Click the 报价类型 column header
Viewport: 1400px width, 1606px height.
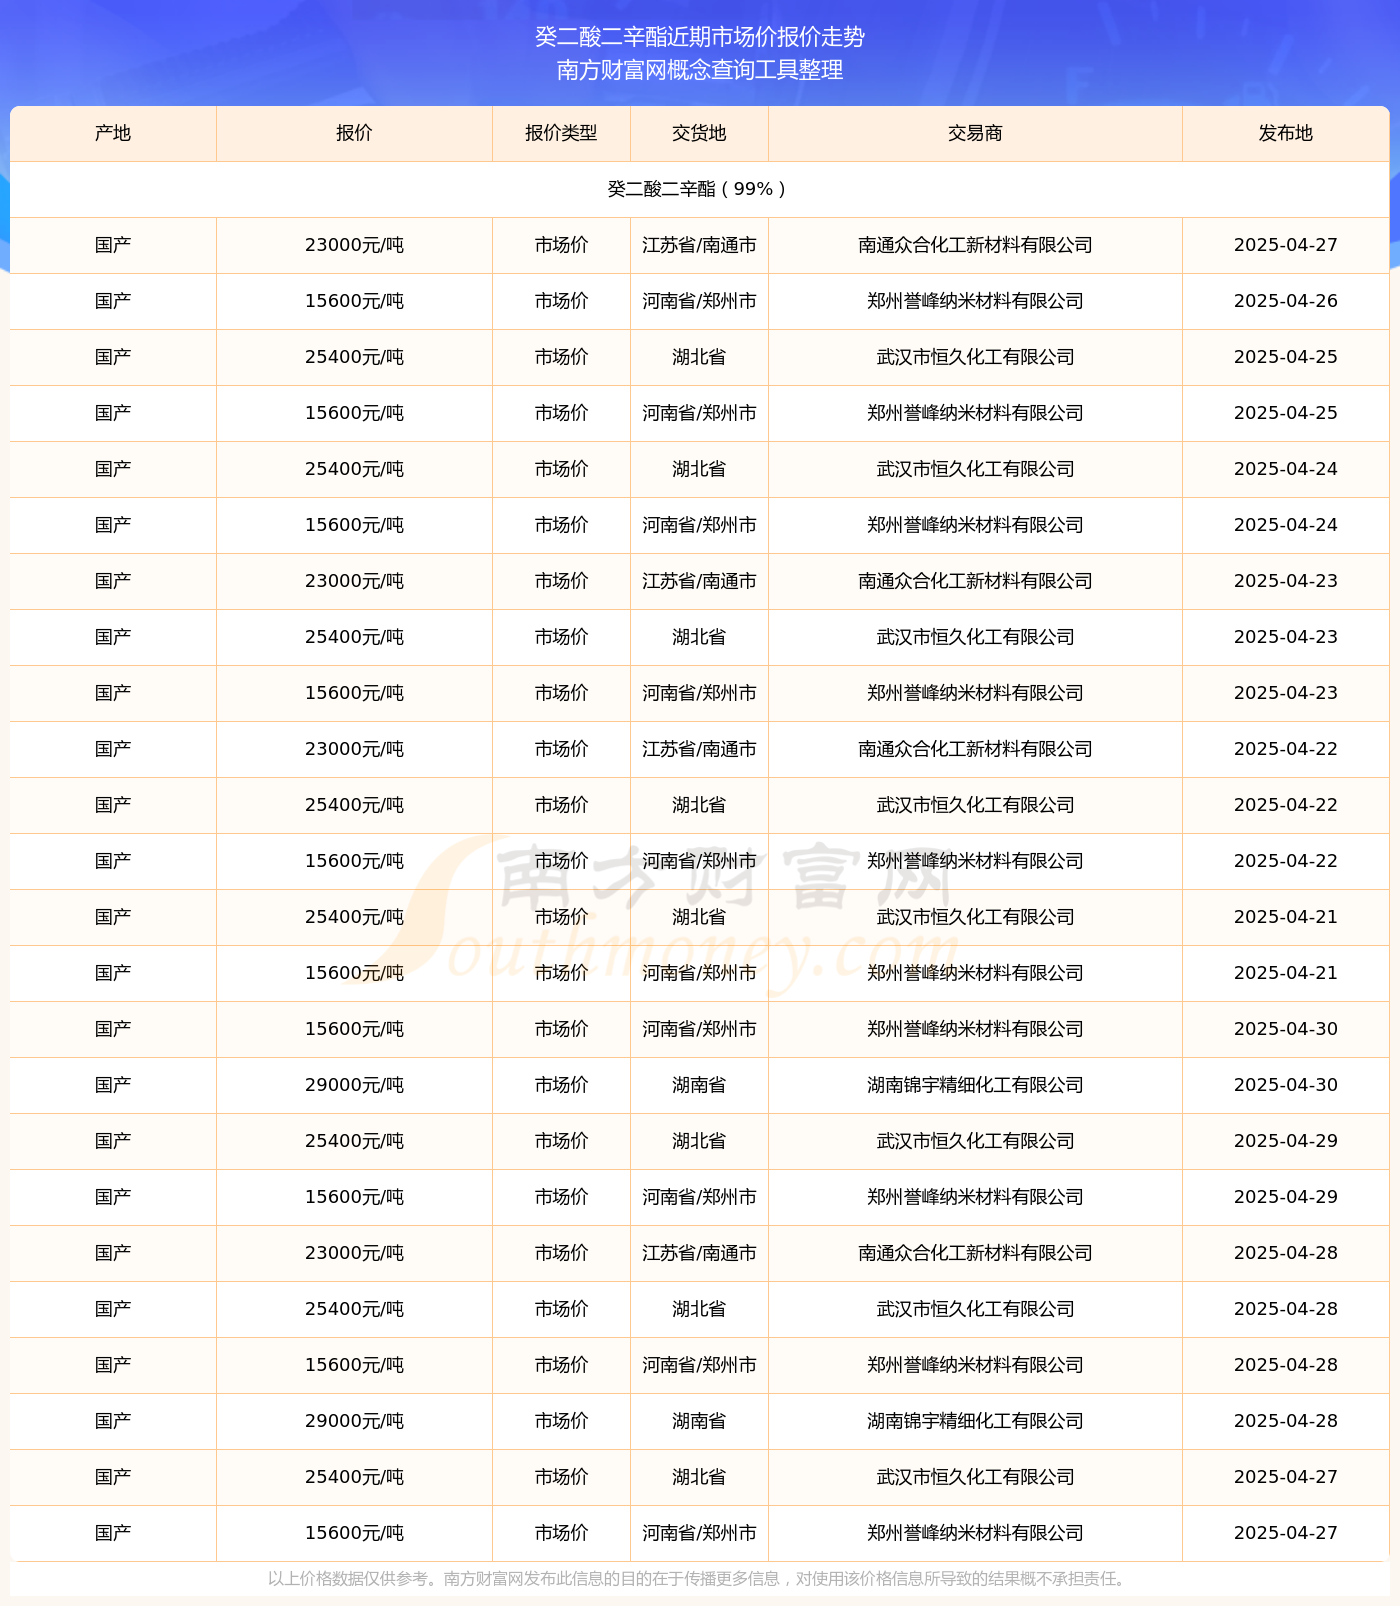tap(561, 133)
